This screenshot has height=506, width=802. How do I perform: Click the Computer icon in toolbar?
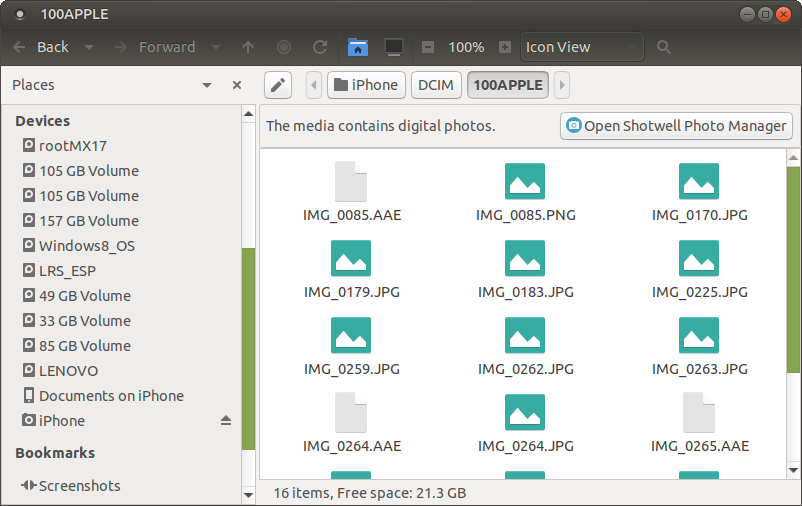393,47
